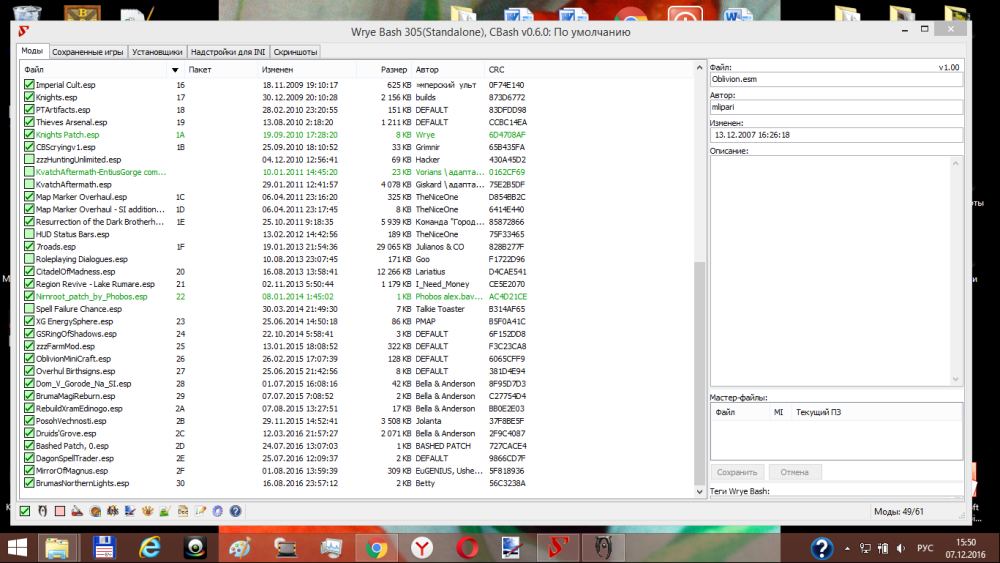Click inside the Описание text area
Image resolution: width=1000 pixels, height=563 pixels.
click(830, 271)
